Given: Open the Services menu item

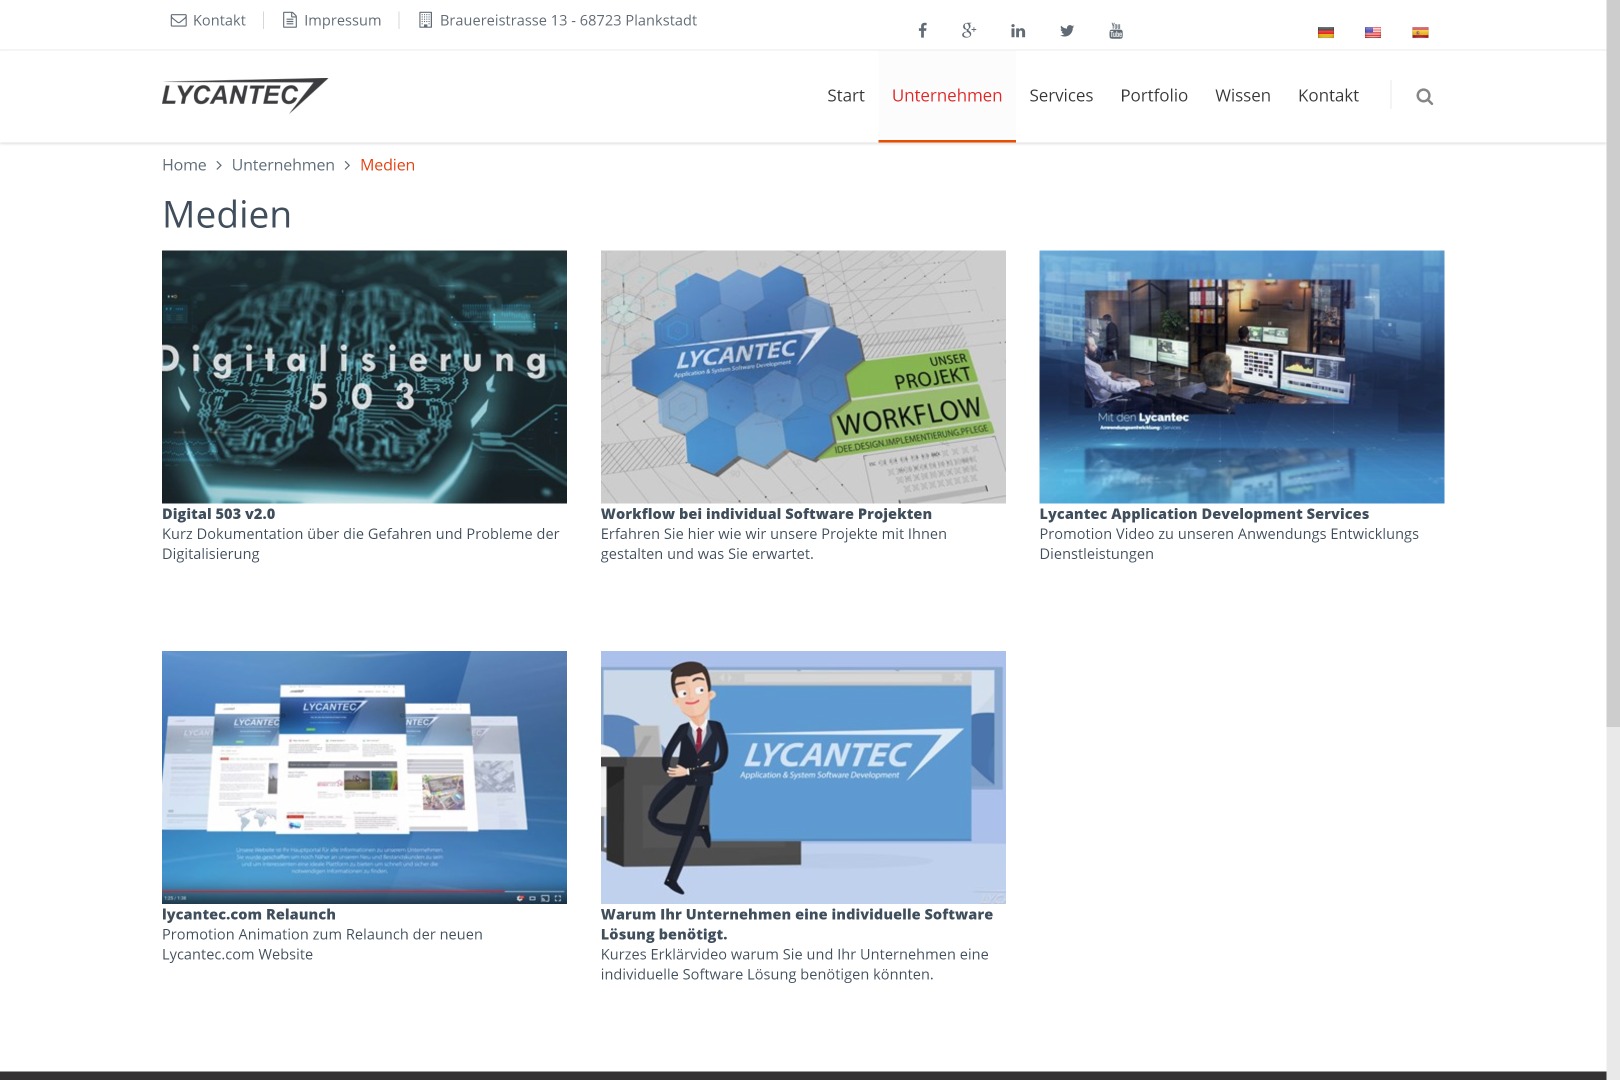Looking at the screenshot, I should (x=1061, y=96).
